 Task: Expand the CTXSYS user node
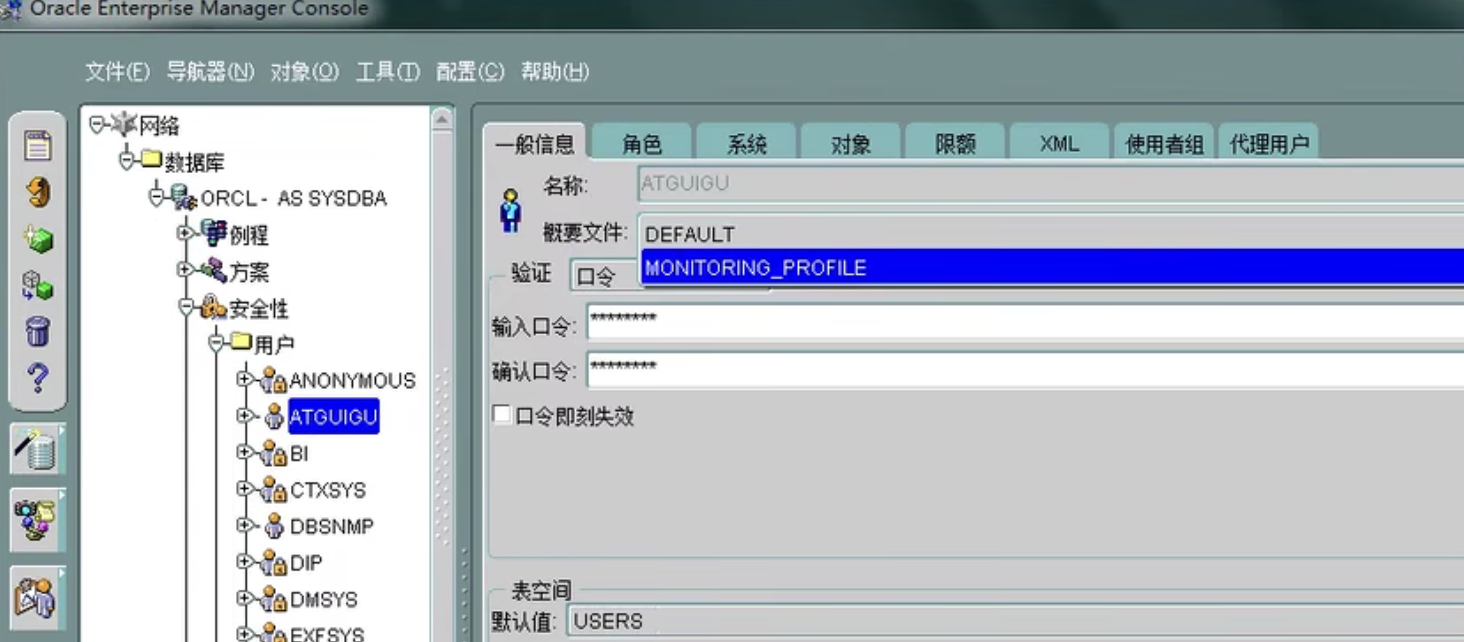pos(245,488)
